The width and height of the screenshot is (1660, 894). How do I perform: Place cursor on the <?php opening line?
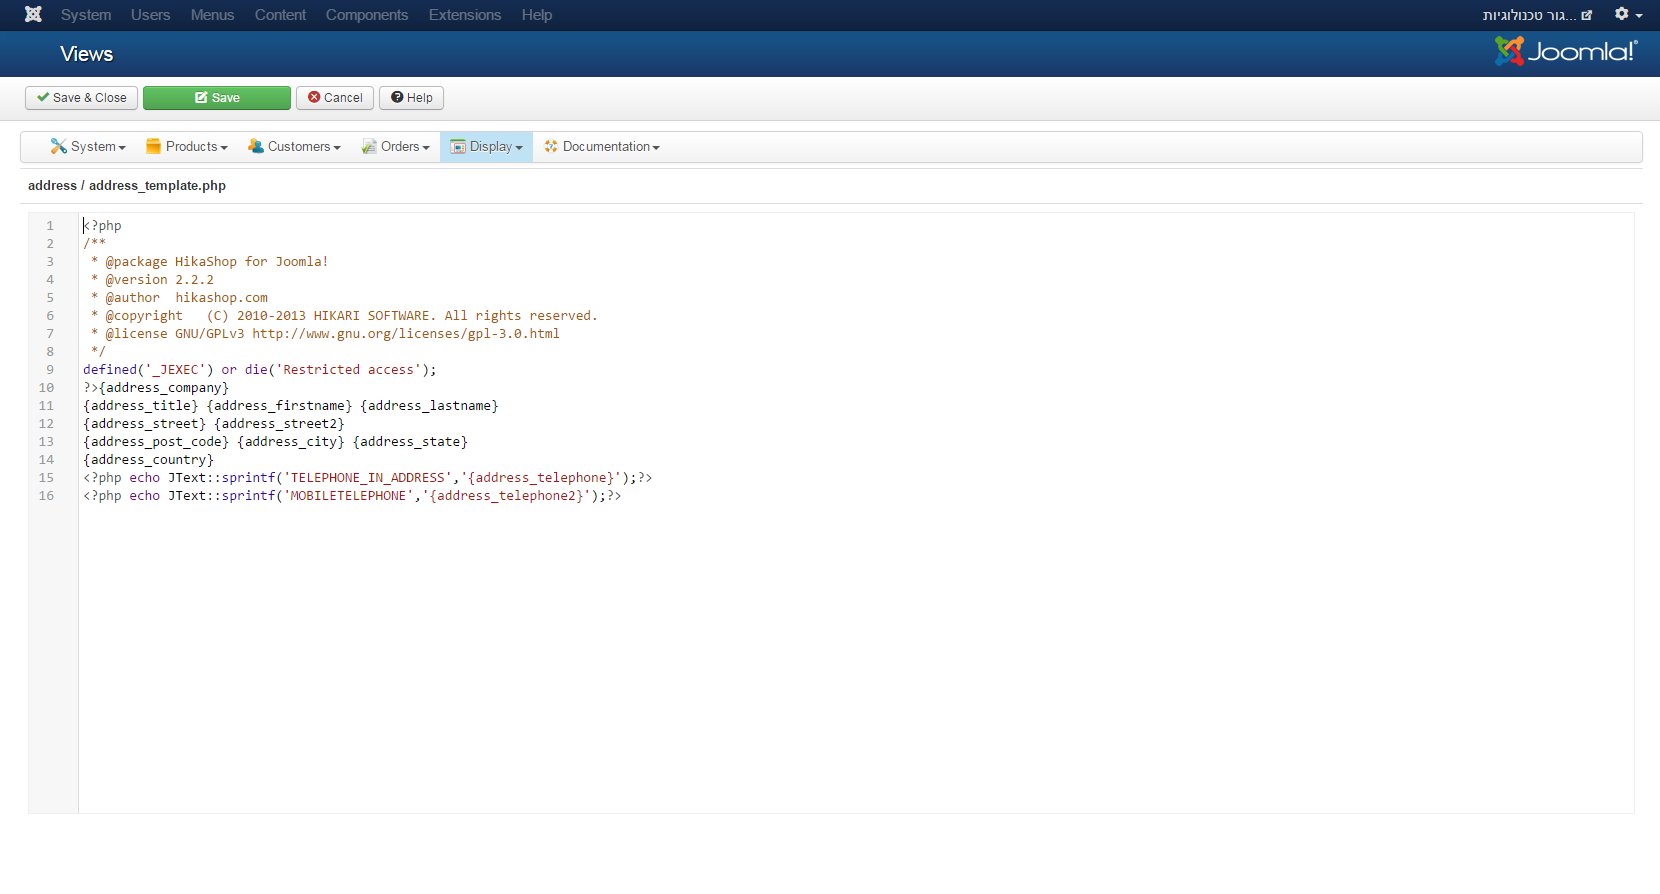(x=102, y=226)
